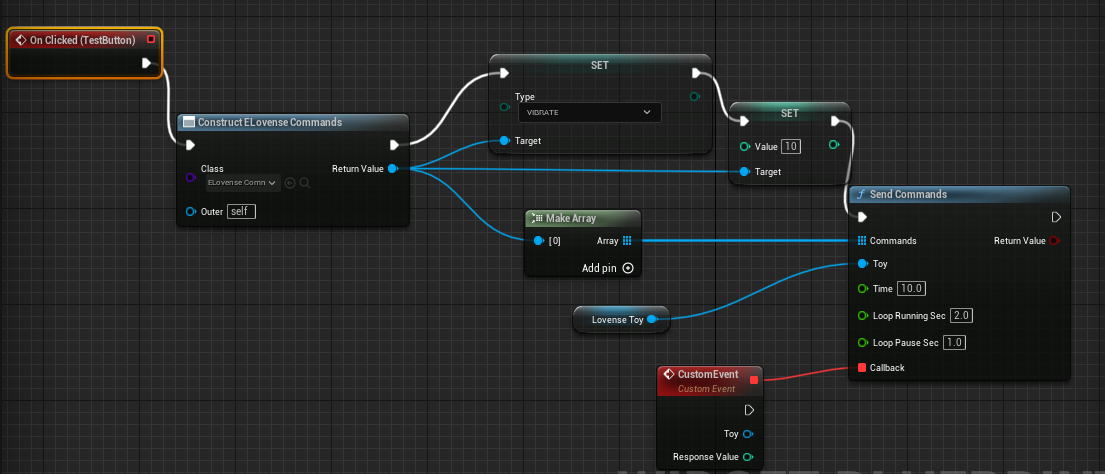The image size is (1105, 474).
Task: Click the Response Value pin on CustomEvent
Action: (747, 457)
